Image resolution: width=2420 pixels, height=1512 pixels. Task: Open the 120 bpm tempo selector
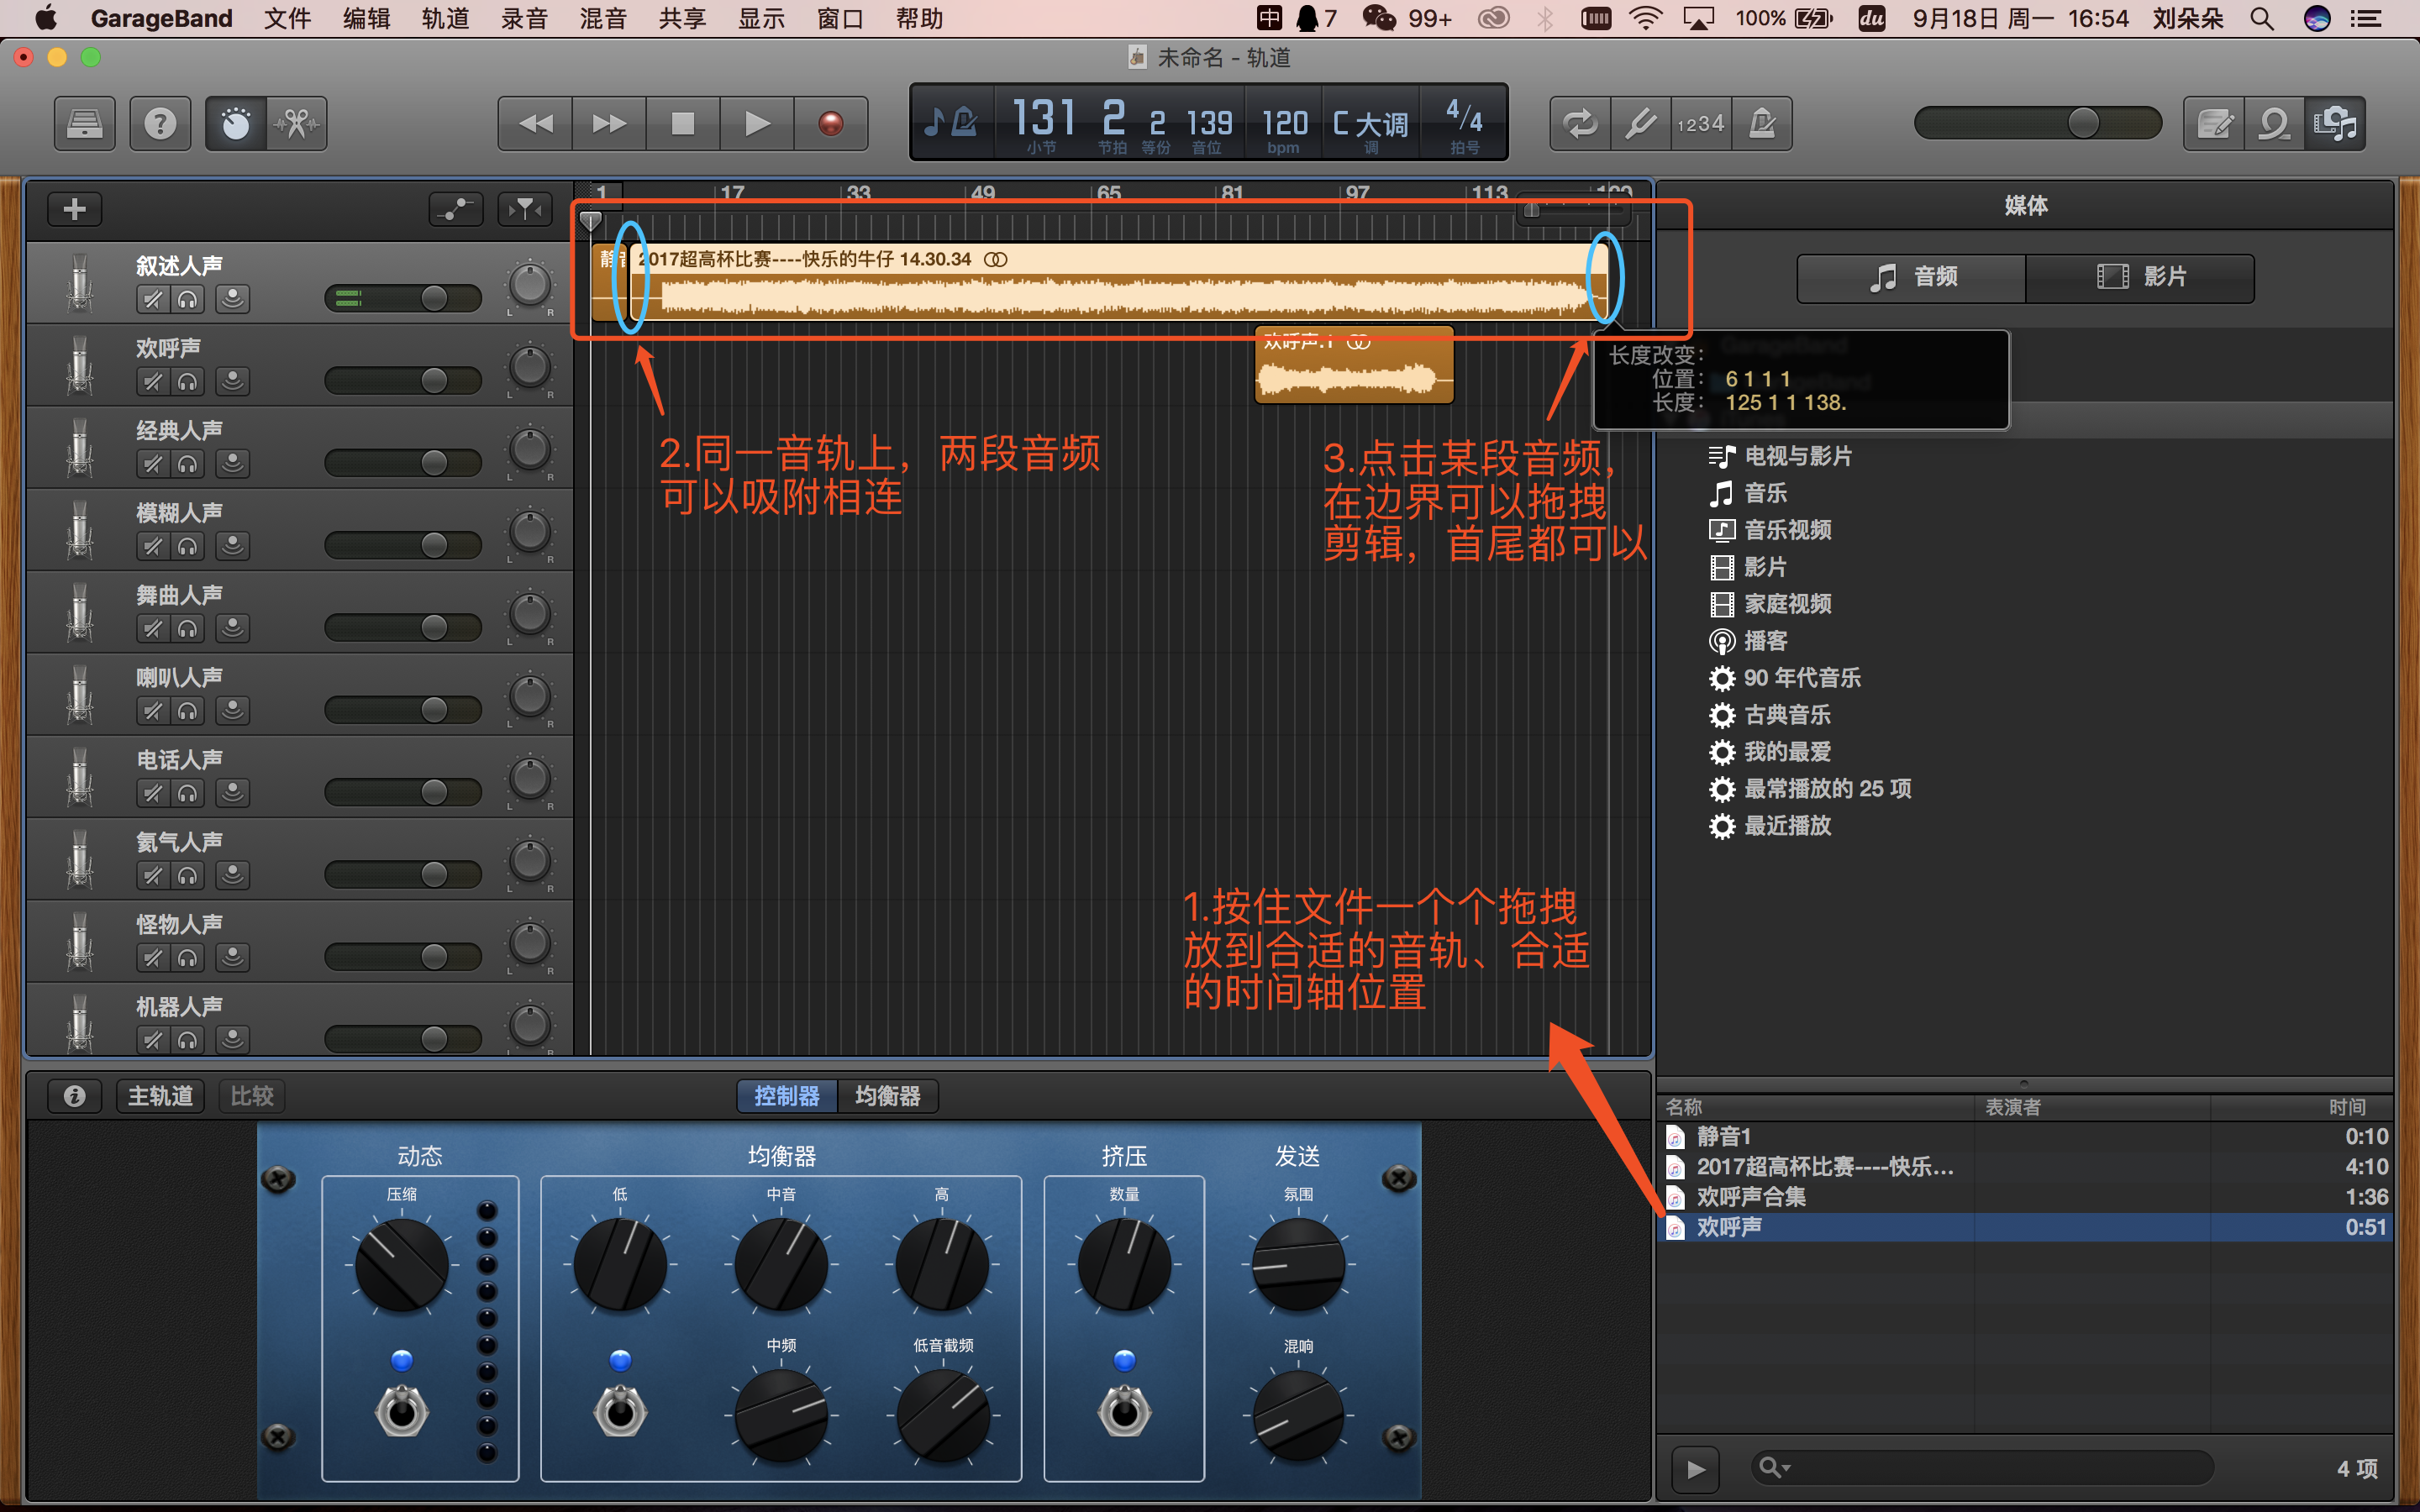(x=1283, y=122)
